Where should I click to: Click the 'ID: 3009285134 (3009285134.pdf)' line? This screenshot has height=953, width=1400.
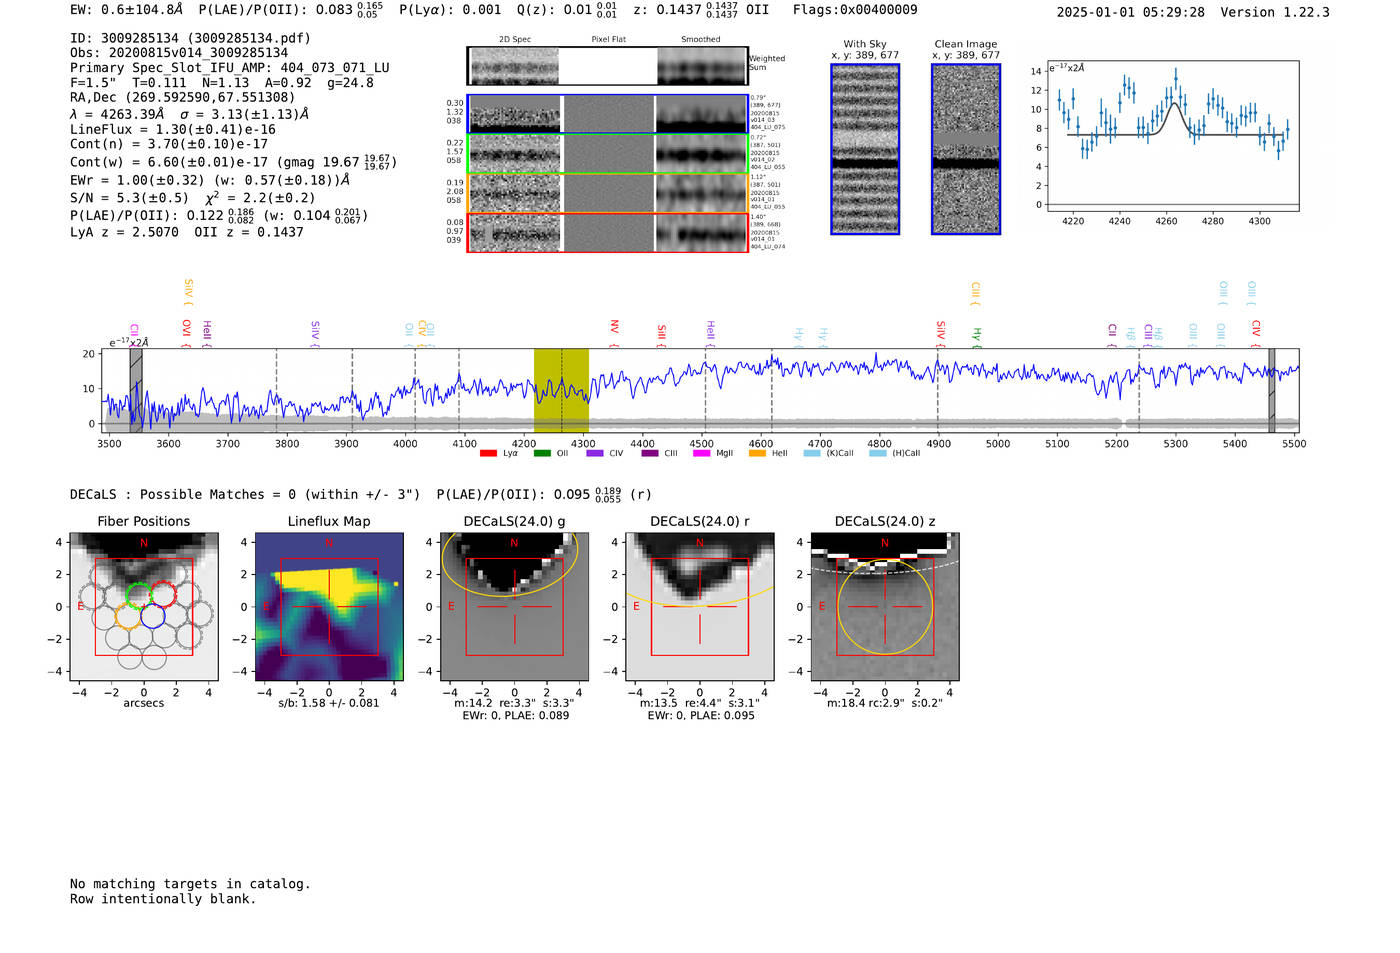tap(190, 38)
